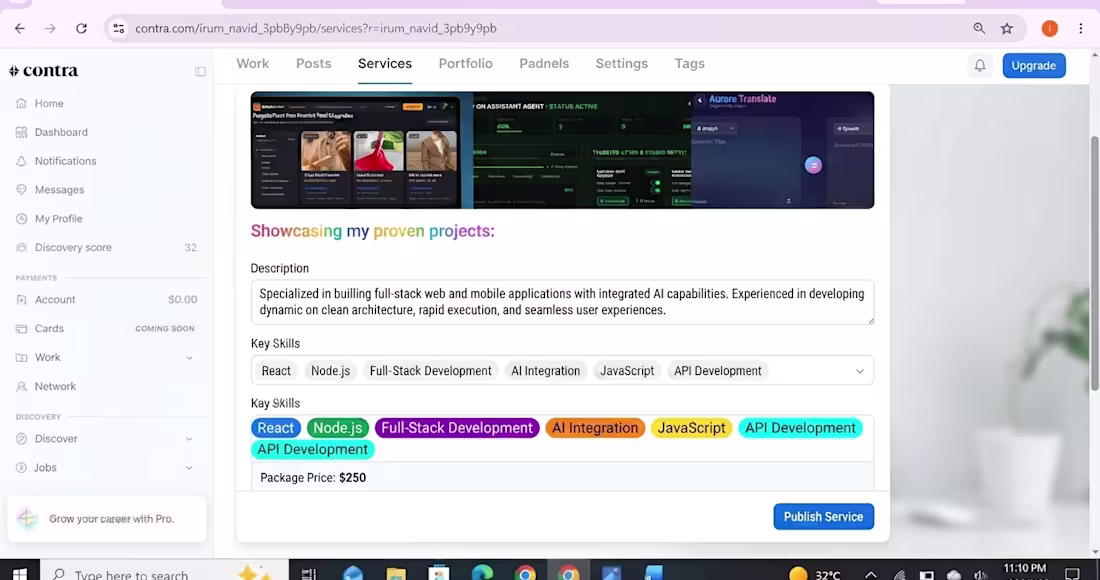
Task: Open the Settings tab
Action: [622, 64]
